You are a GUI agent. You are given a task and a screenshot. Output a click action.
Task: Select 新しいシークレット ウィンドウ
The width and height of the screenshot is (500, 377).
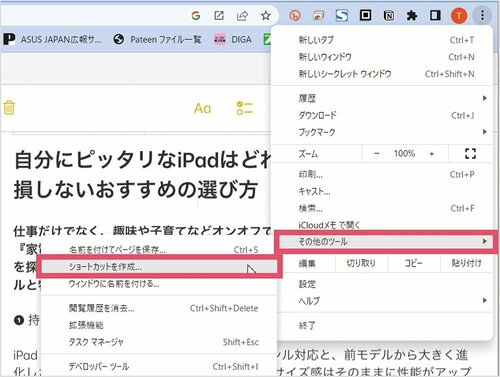382,74
